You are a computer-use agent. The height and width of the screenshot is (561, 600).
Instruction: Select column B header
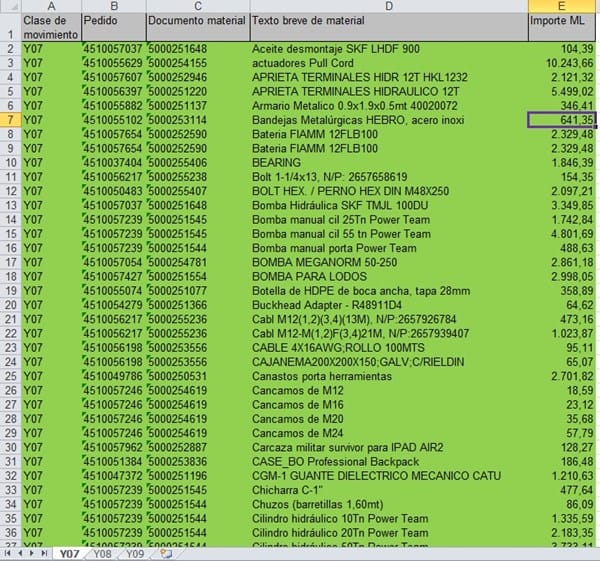[x=114, y=6]
